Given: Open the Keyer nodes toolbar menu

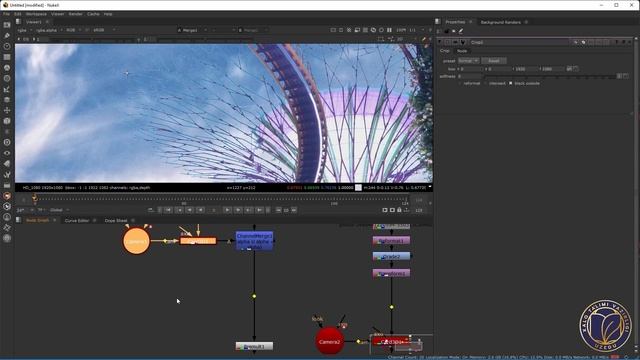Looking at the screenshot, I should click(x=7, y=89).
